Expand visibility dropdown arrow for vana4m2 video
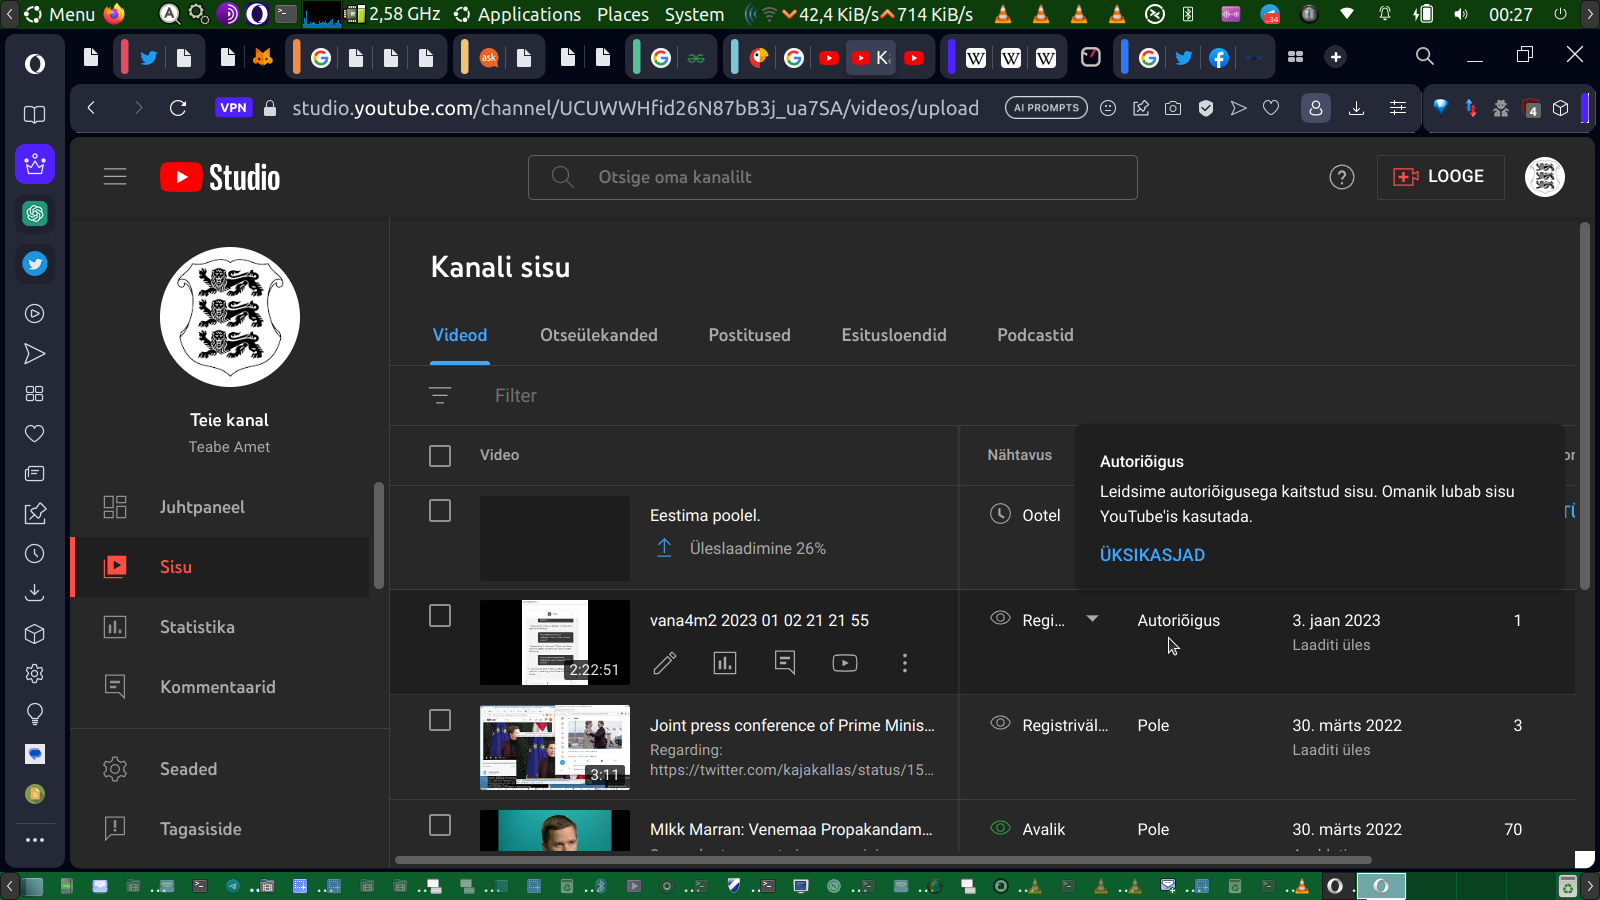Screen dimensions: 1600x900 click(1092, 619)
